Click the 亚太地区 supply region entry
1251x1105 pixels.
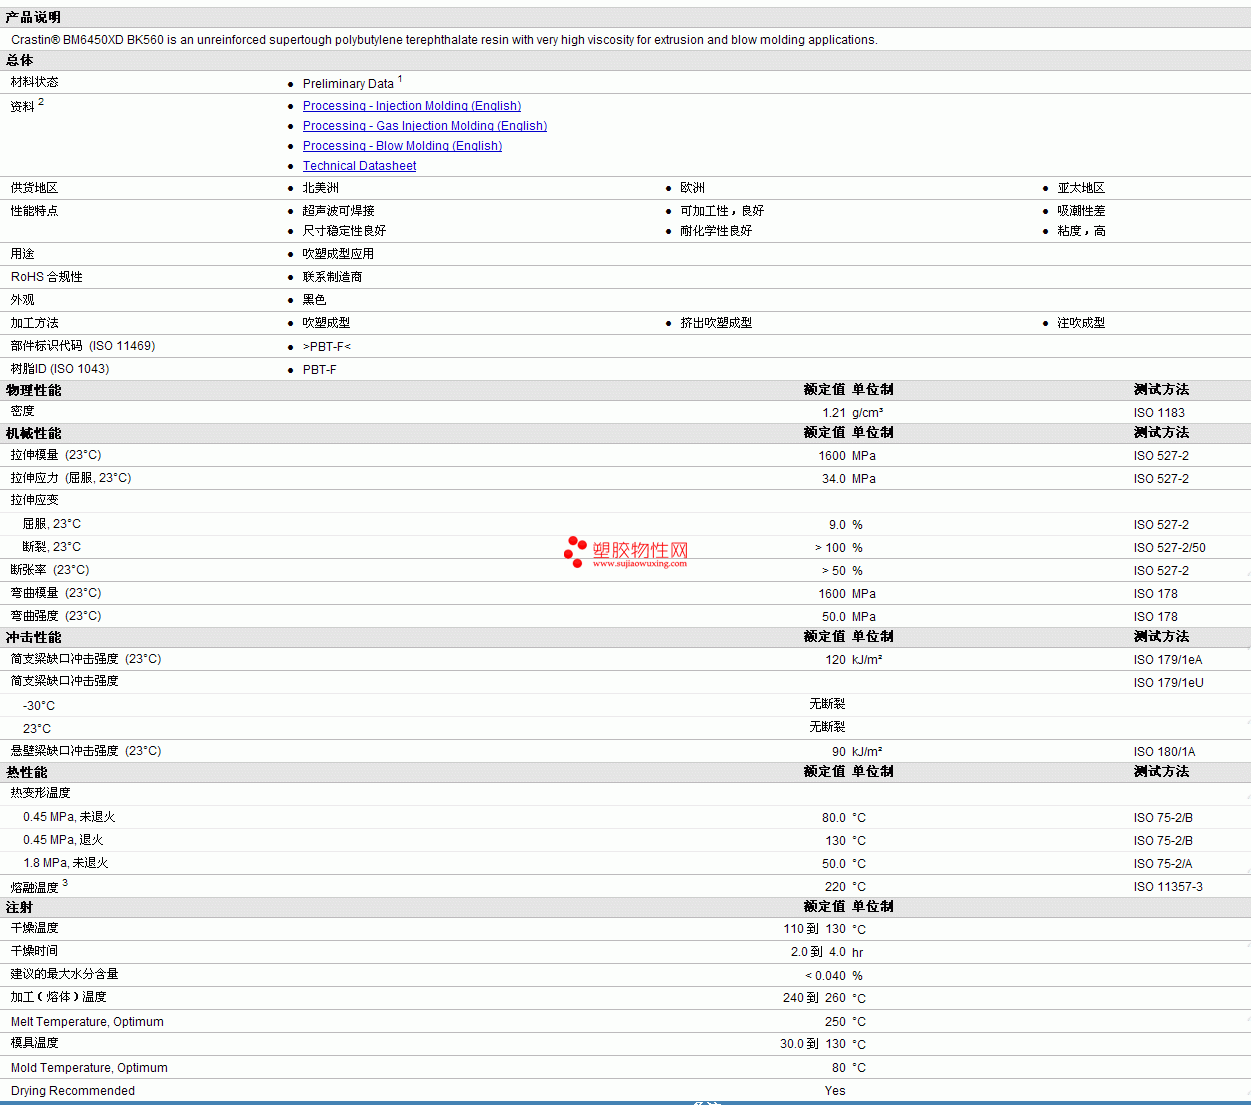point(1081,188)
